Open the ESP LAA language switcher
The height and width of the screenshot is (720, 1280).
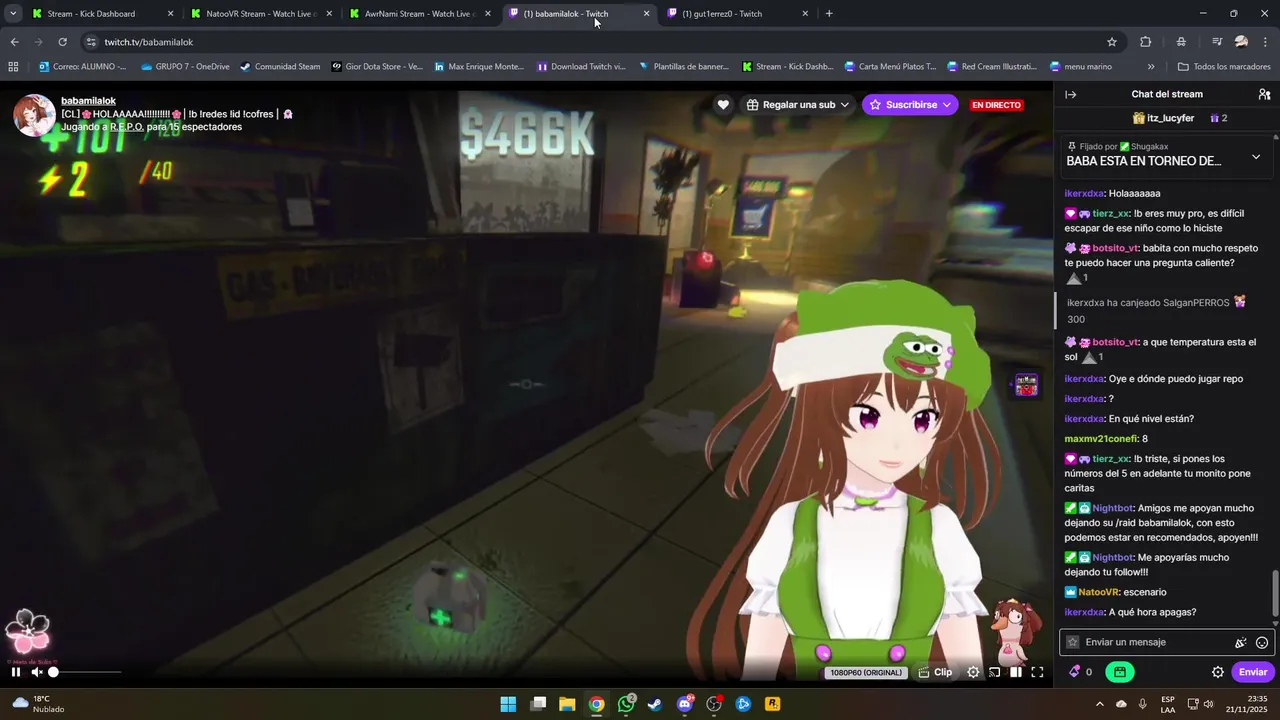[x=1168, y=704]
